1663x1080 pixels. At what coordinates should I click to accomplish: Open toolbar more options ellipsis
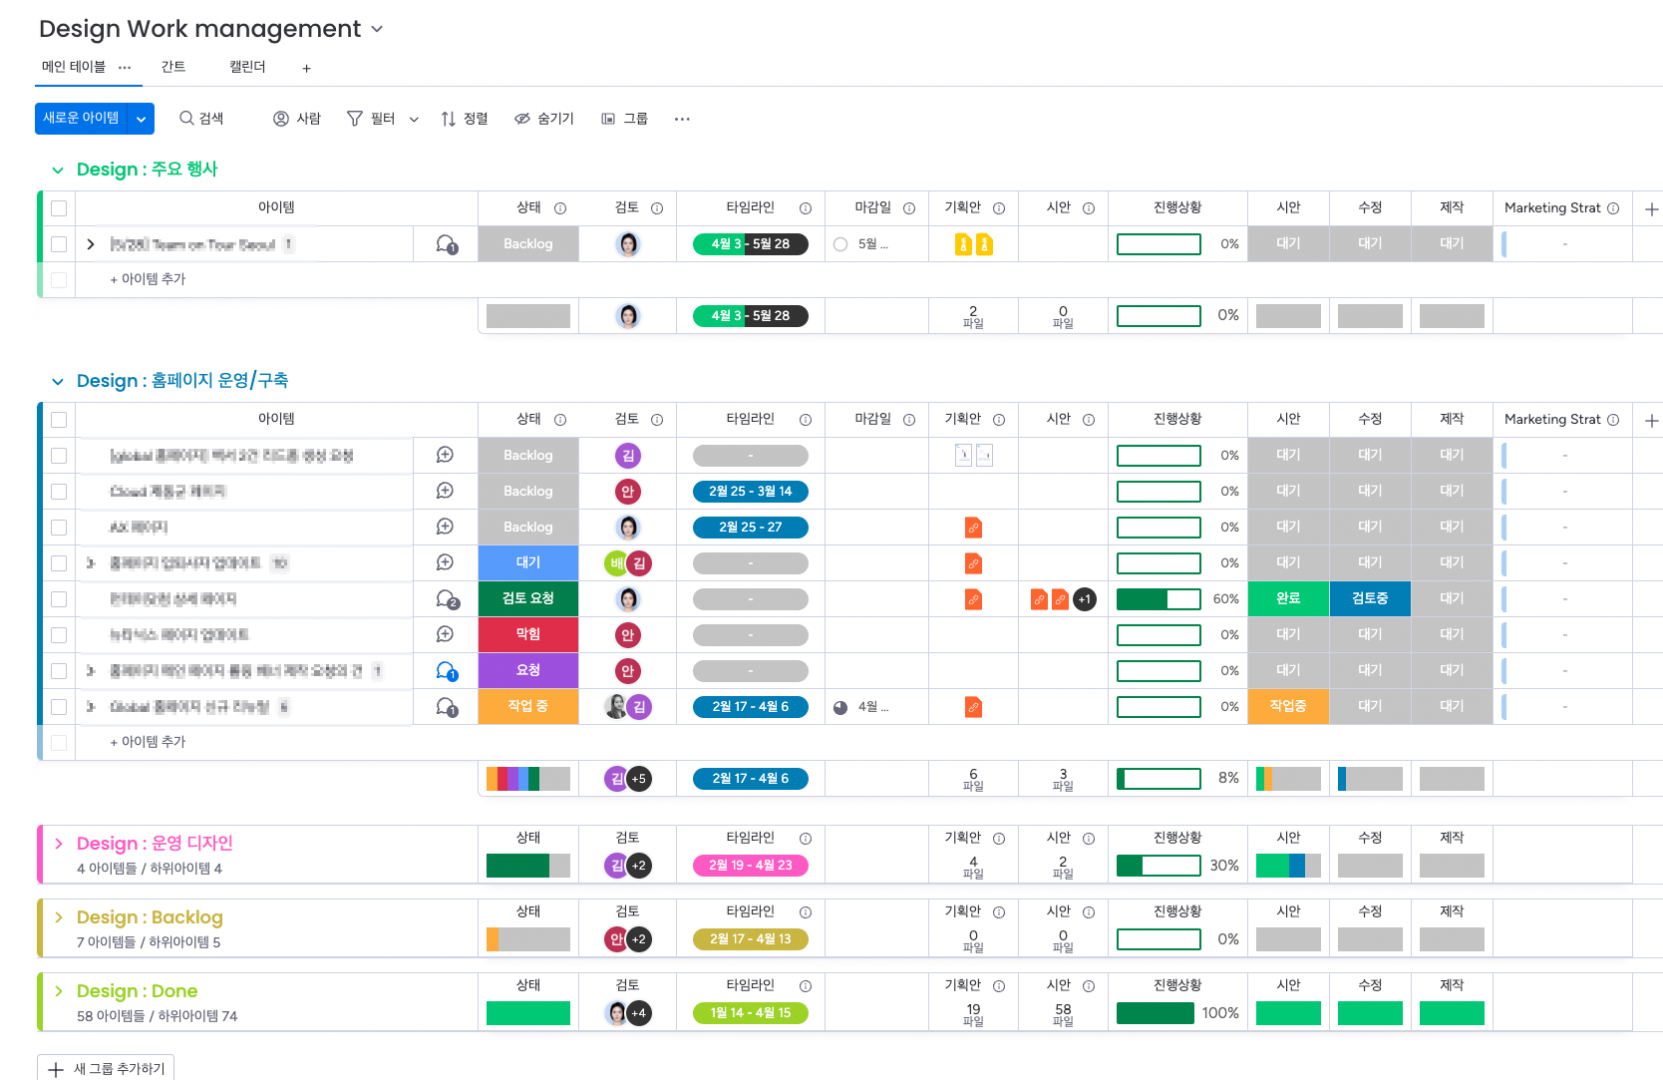(682, 119)
